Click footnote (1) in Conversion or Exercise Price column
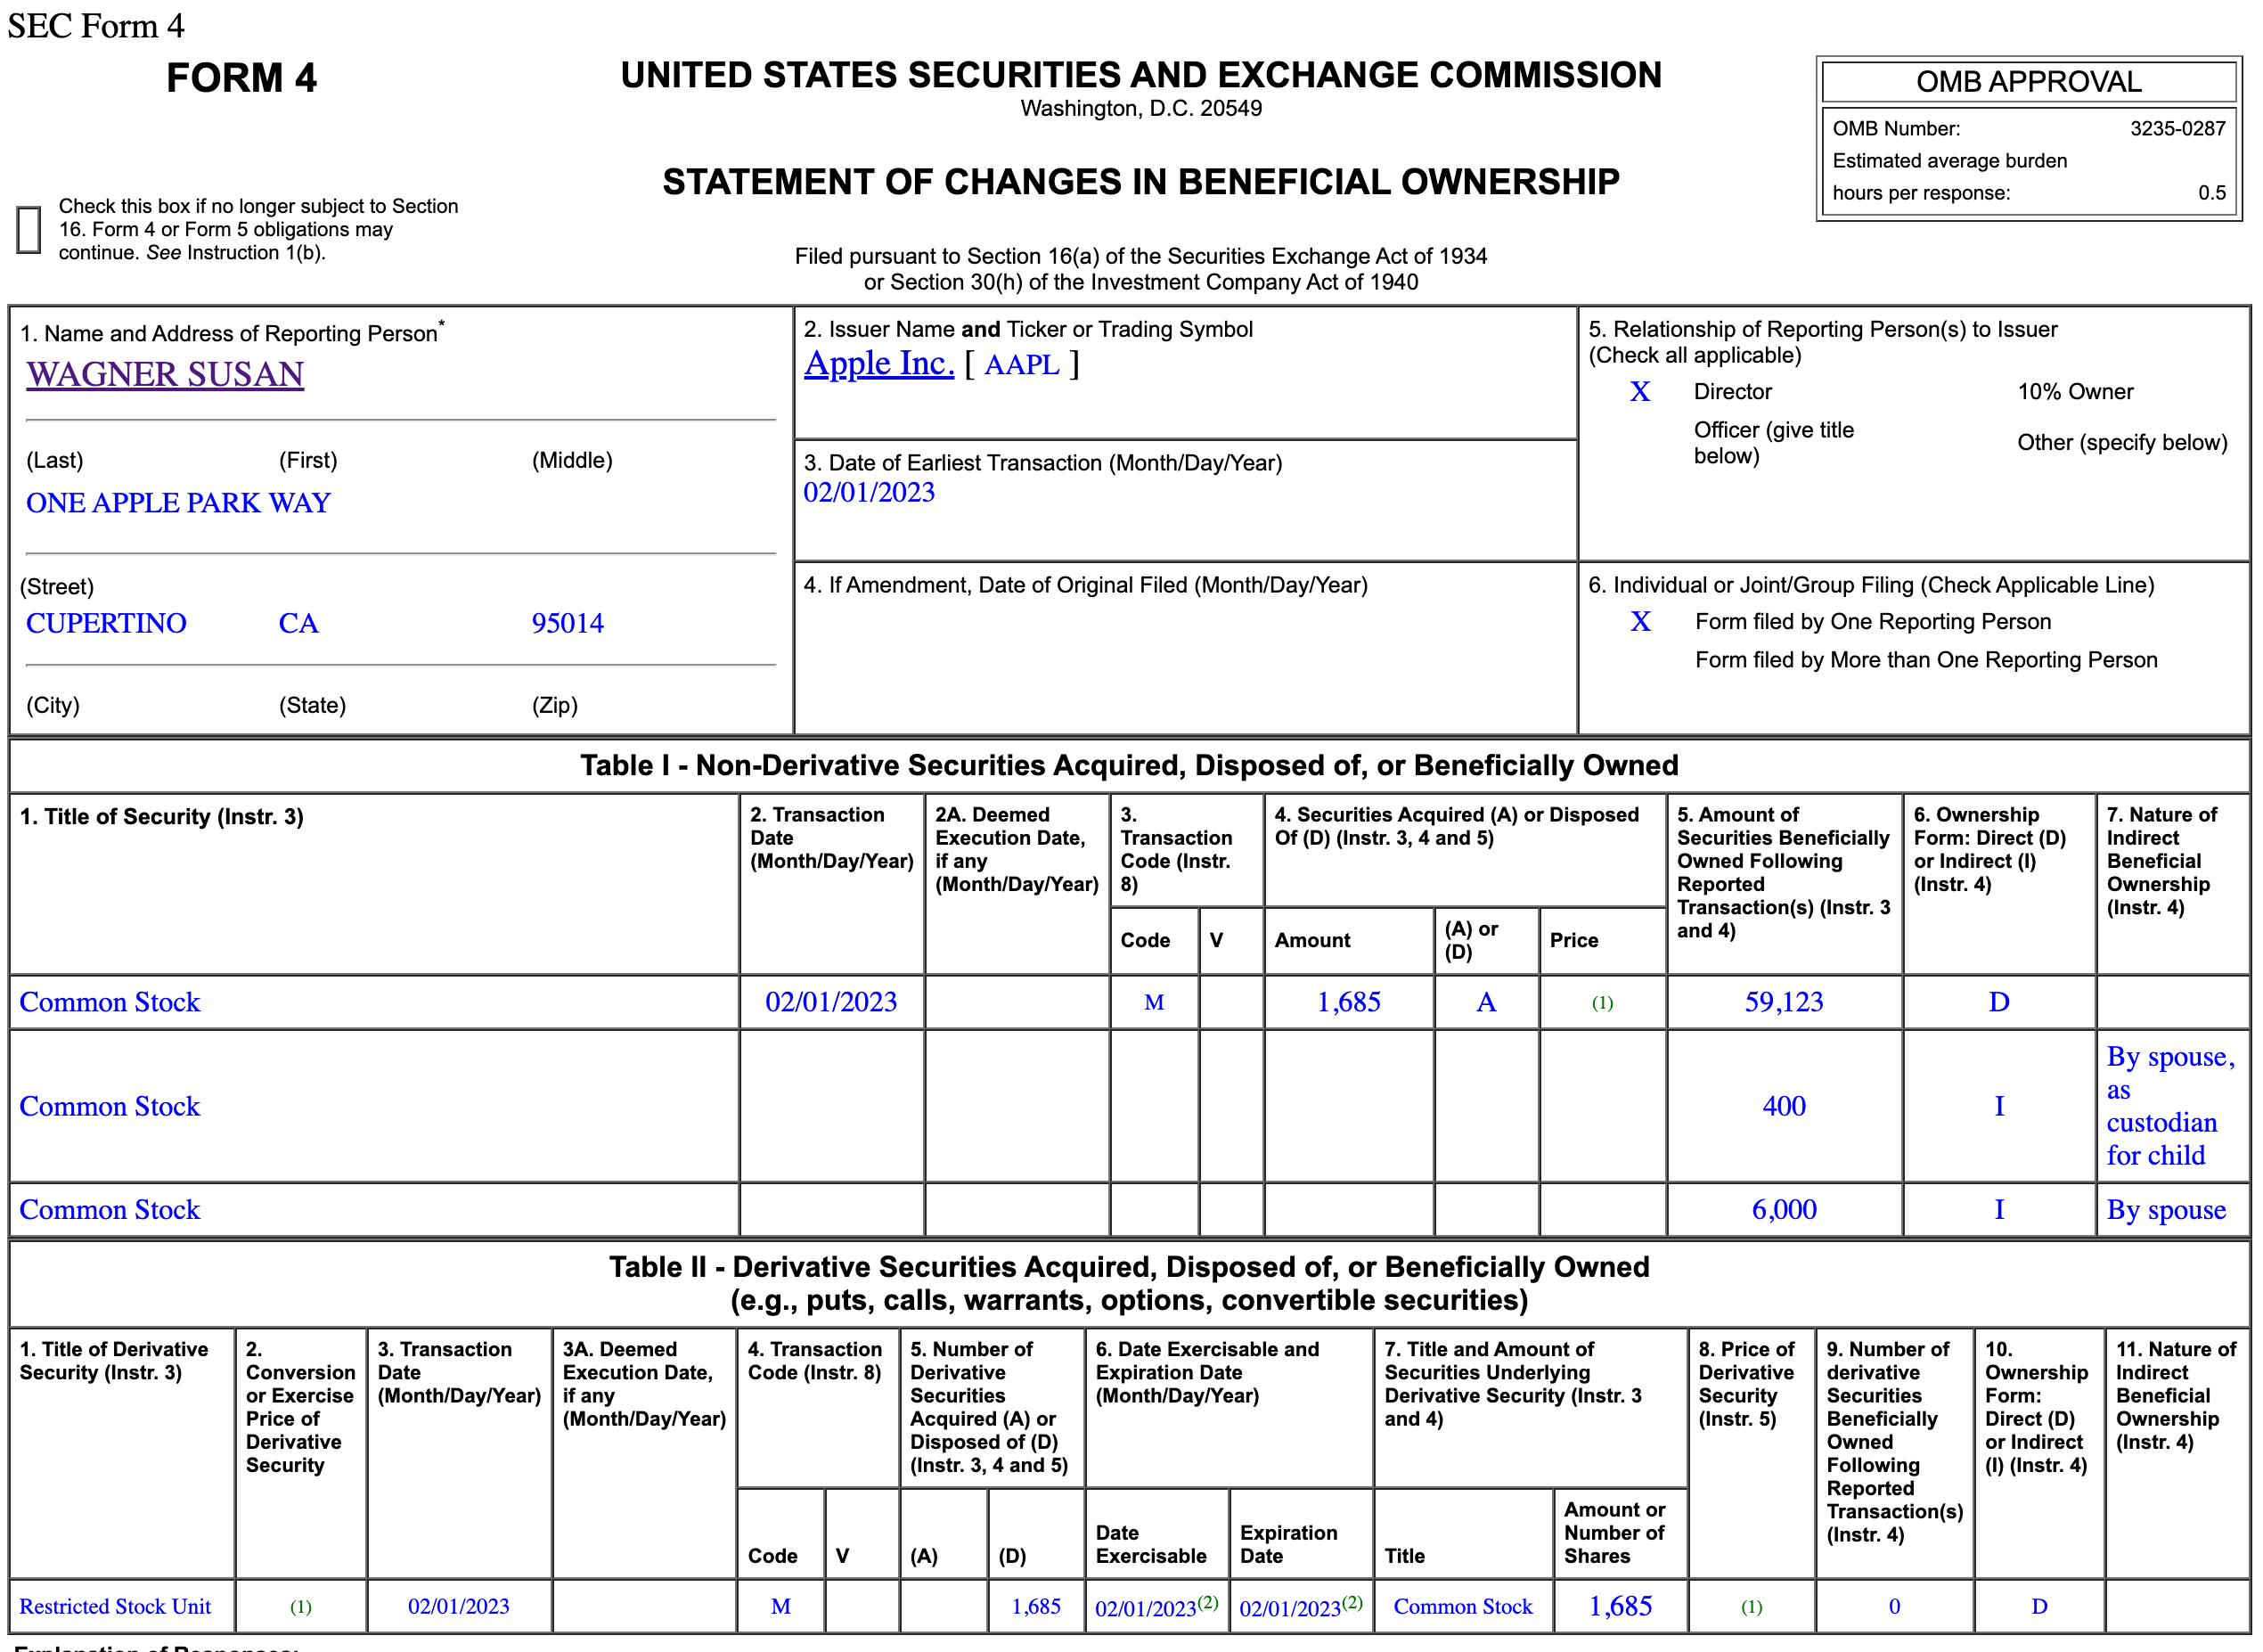The height and width of the screenshot is (1652, 2263). coord(300,1608)
